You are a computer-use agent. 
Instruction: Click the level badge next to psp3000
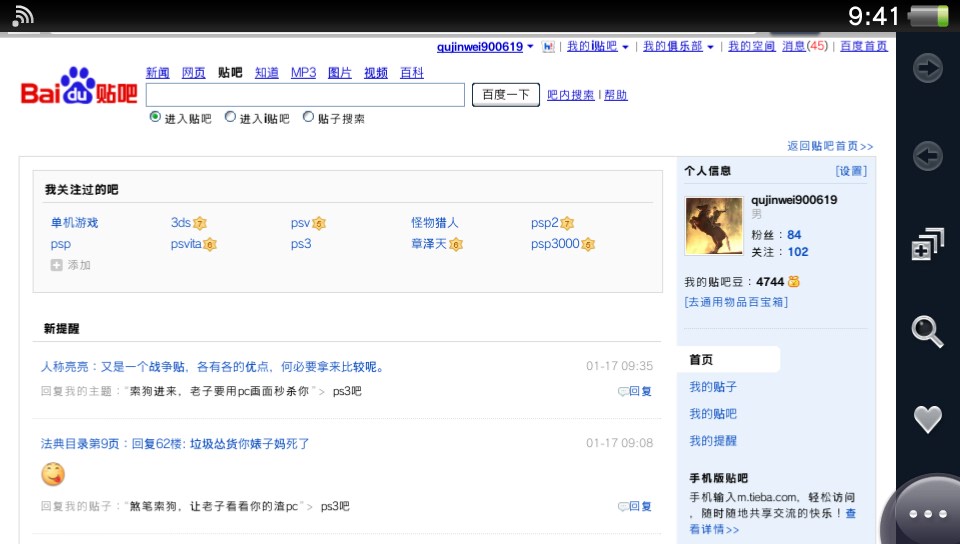click(x=588, y=245)
